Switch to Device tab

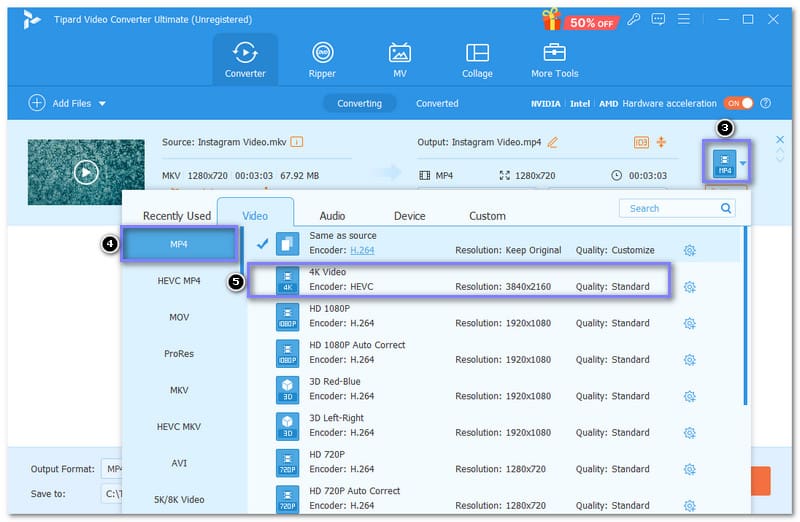(x=409, y=216)
